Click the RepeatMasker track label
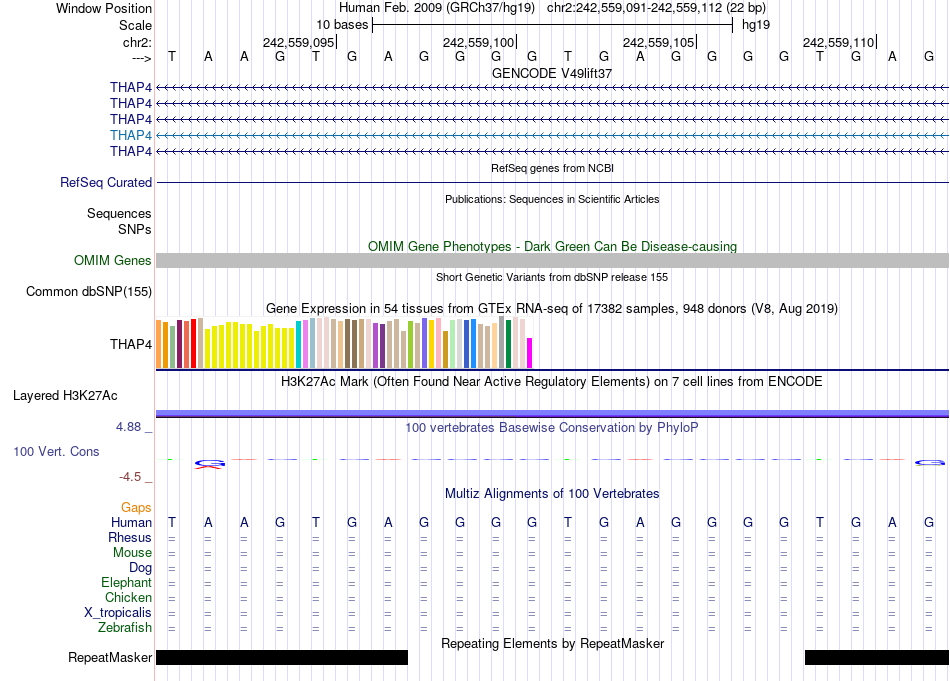950x681 pixels. pyautogui.click(x=110, y=657)
